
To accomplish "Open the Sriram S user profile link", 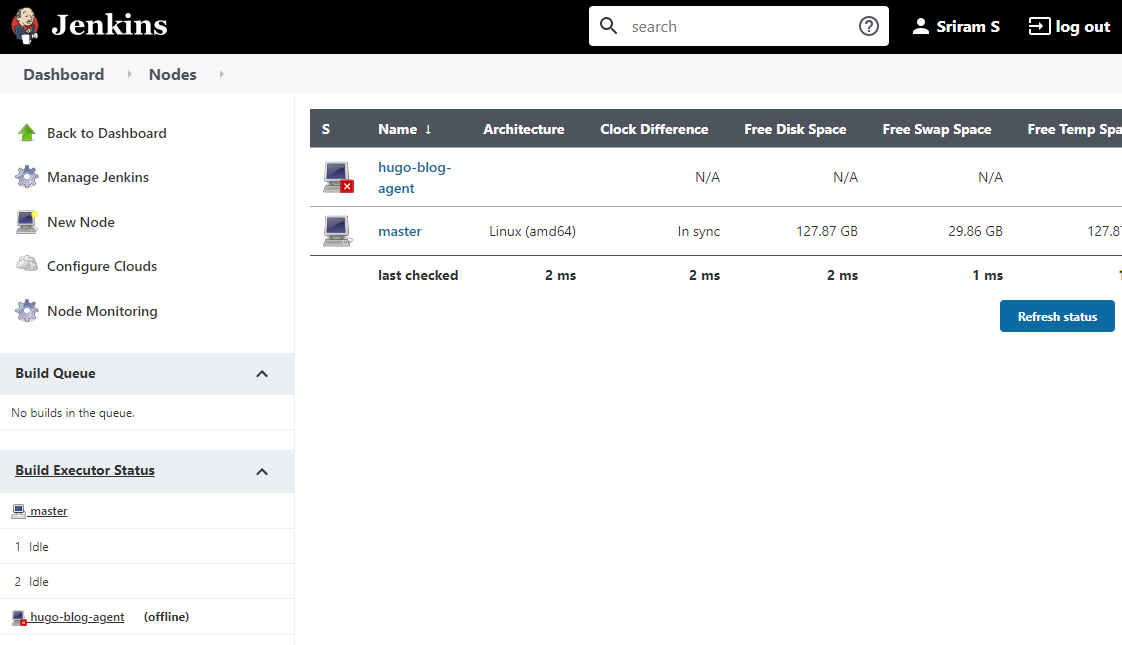I will pos(956,26).
